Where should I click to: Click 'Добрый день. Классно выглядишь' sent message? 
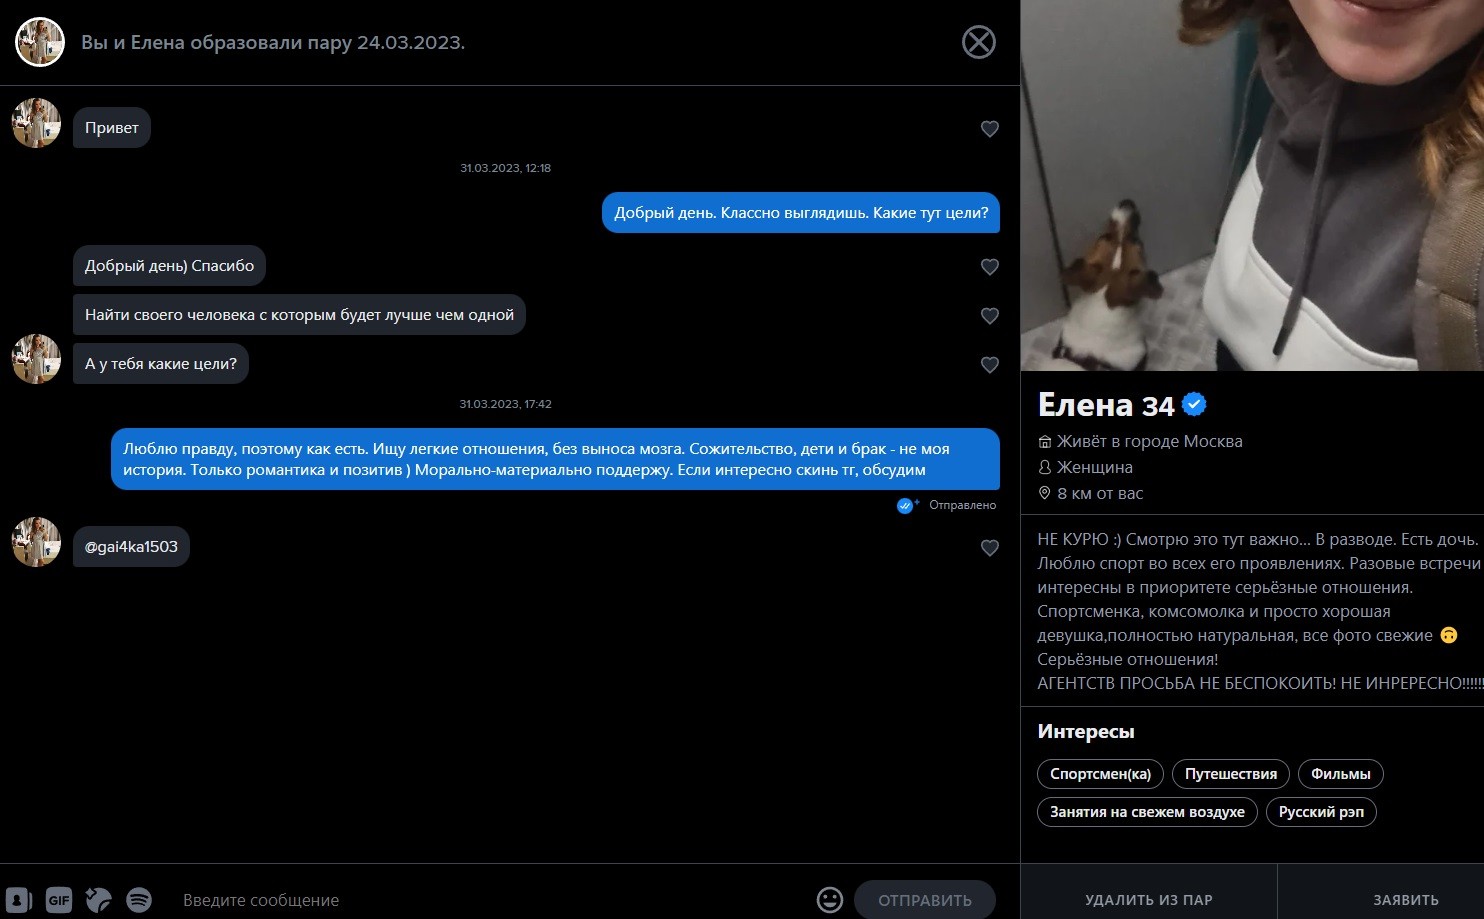click(x=801, y=213)
